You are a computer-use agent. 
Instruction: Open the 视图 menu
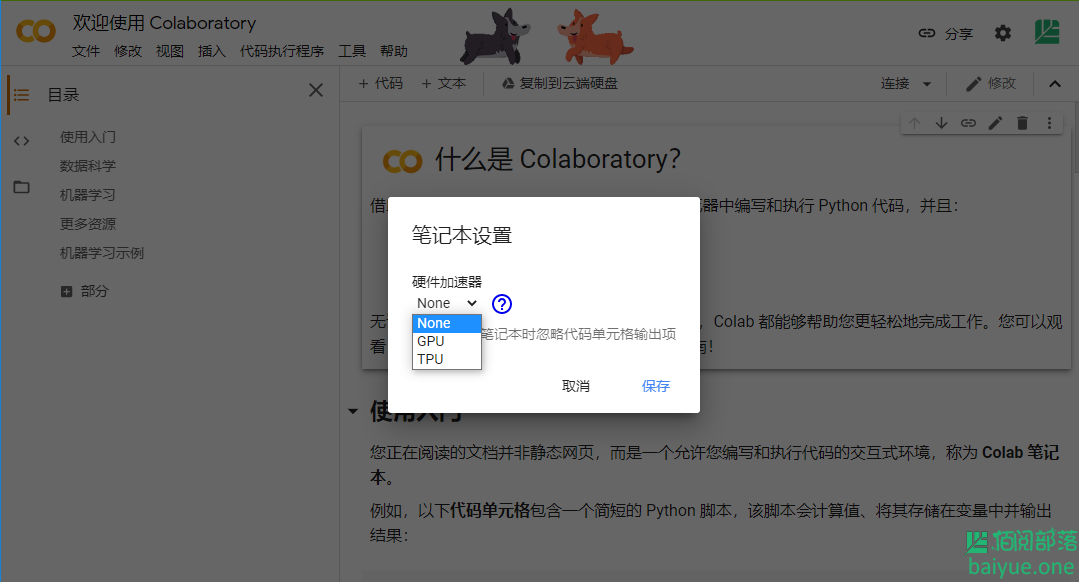170,52
